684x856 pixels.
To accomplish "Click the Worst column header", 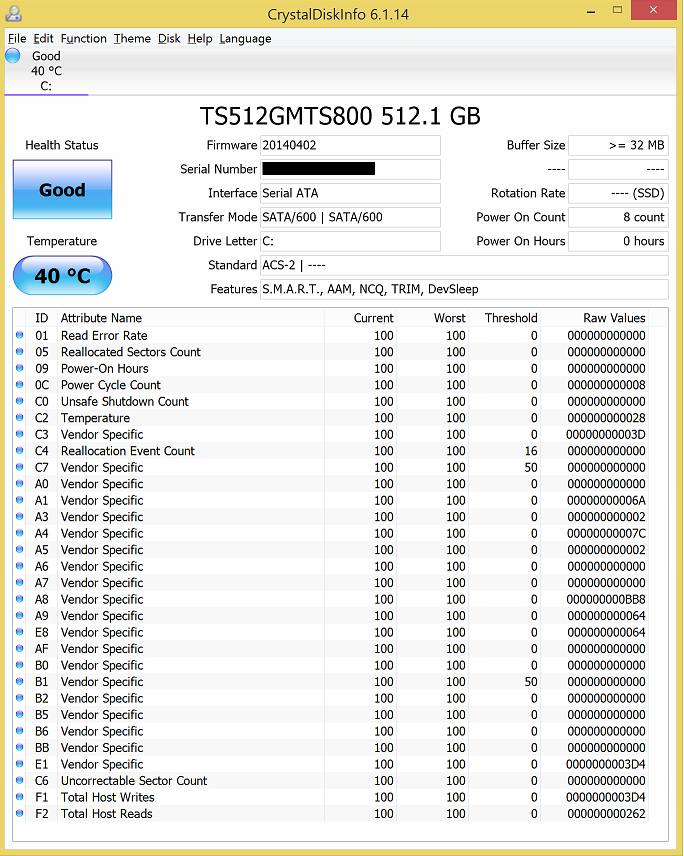I will point(432,318).
